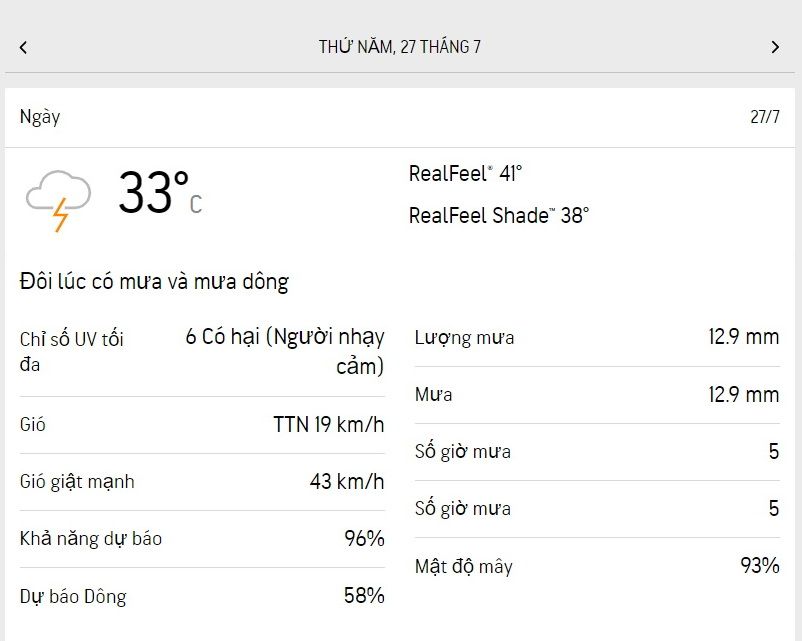
Task: Select the Gió TTN 19 km/h row
Action: [202, 425]
